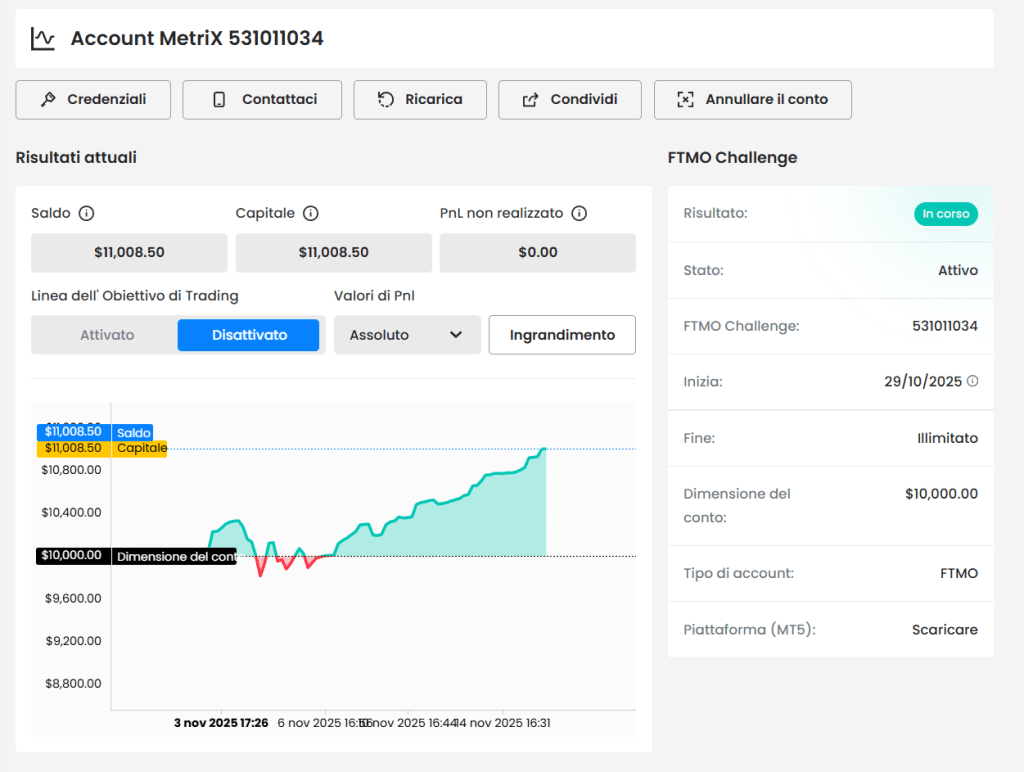Click the Annullare il conto button

[x=752, y=99]
